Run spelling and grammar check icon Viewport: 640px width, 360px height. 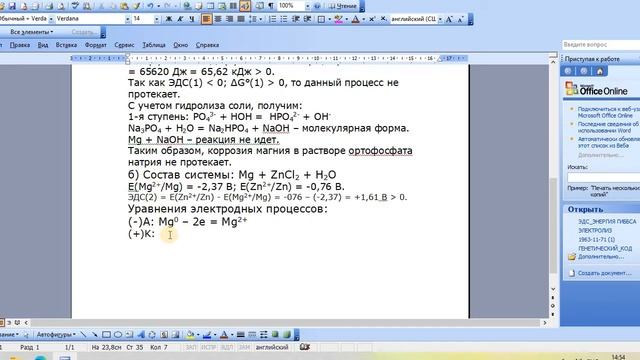(75, 6)
